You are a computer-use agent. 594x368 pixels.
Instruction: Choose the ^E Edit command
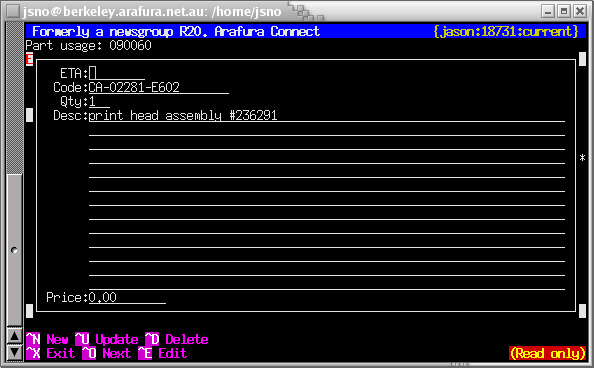(163, 353)
